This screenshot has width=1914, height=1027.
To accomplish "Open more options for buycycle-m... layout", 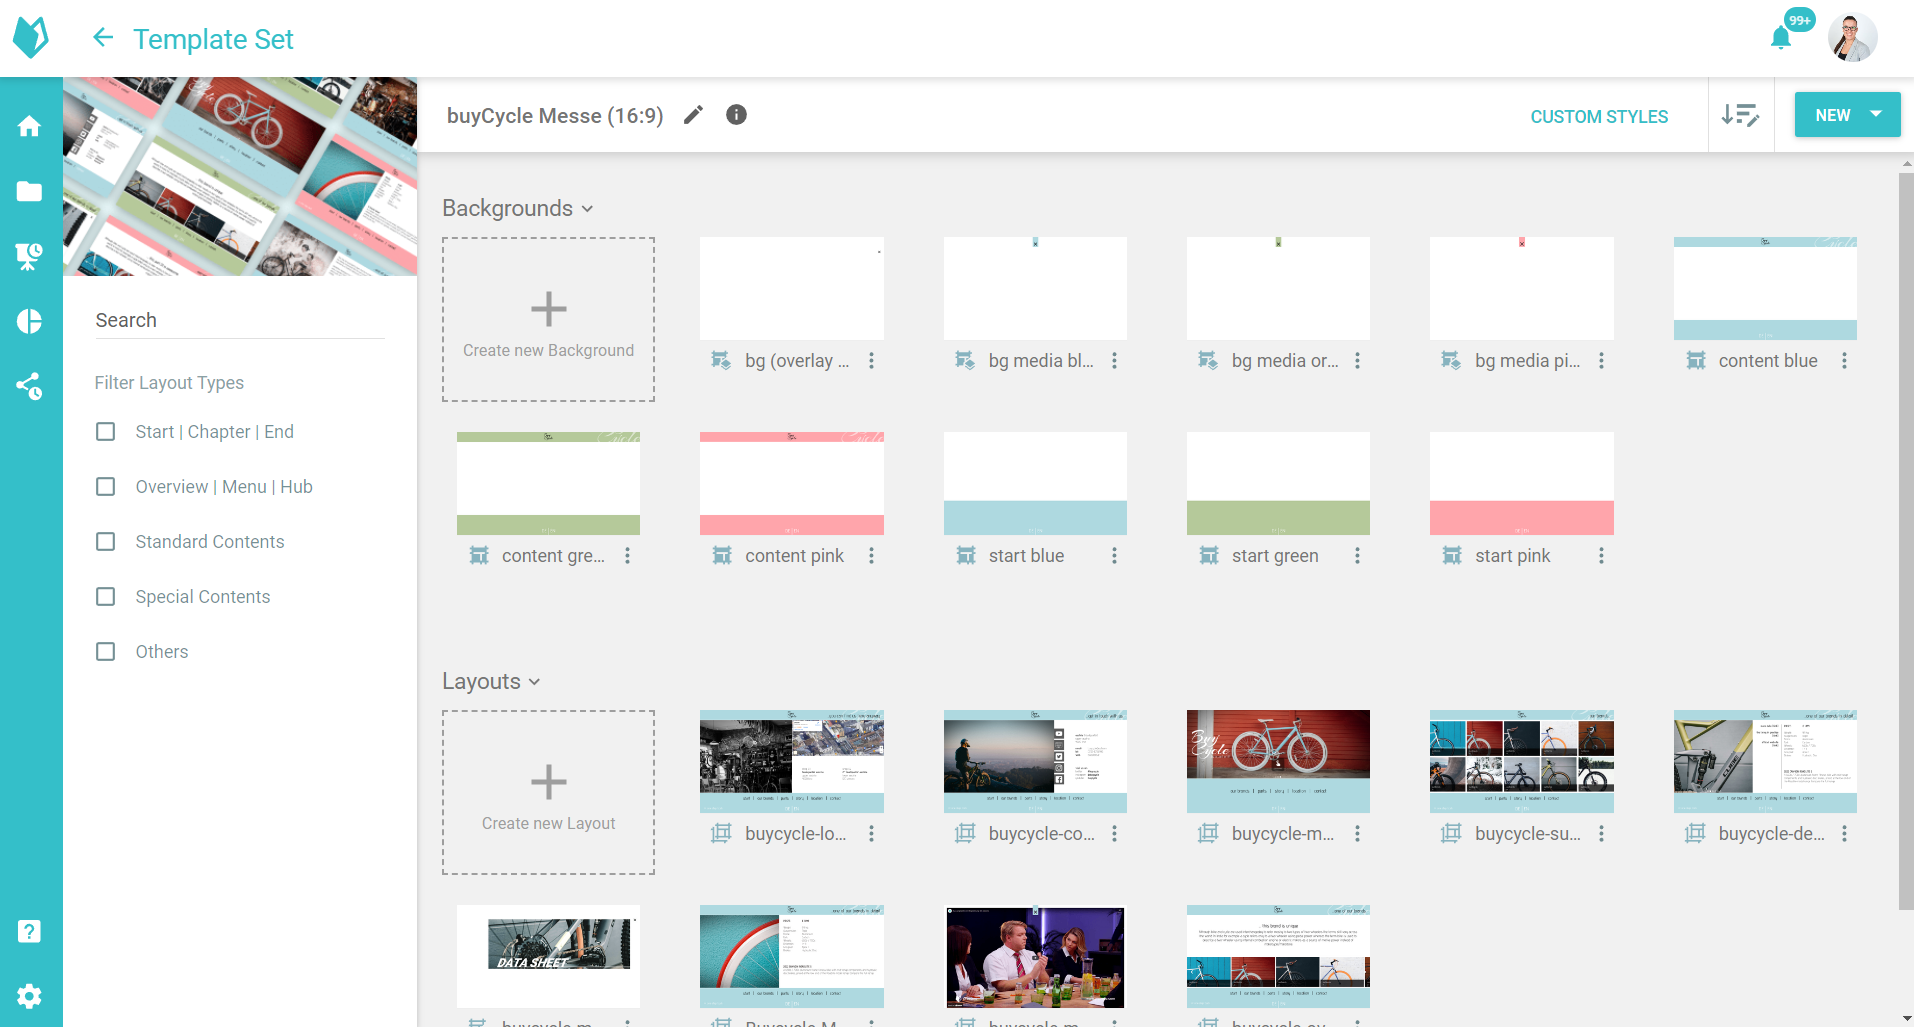I will click(x=1357, y=834).
